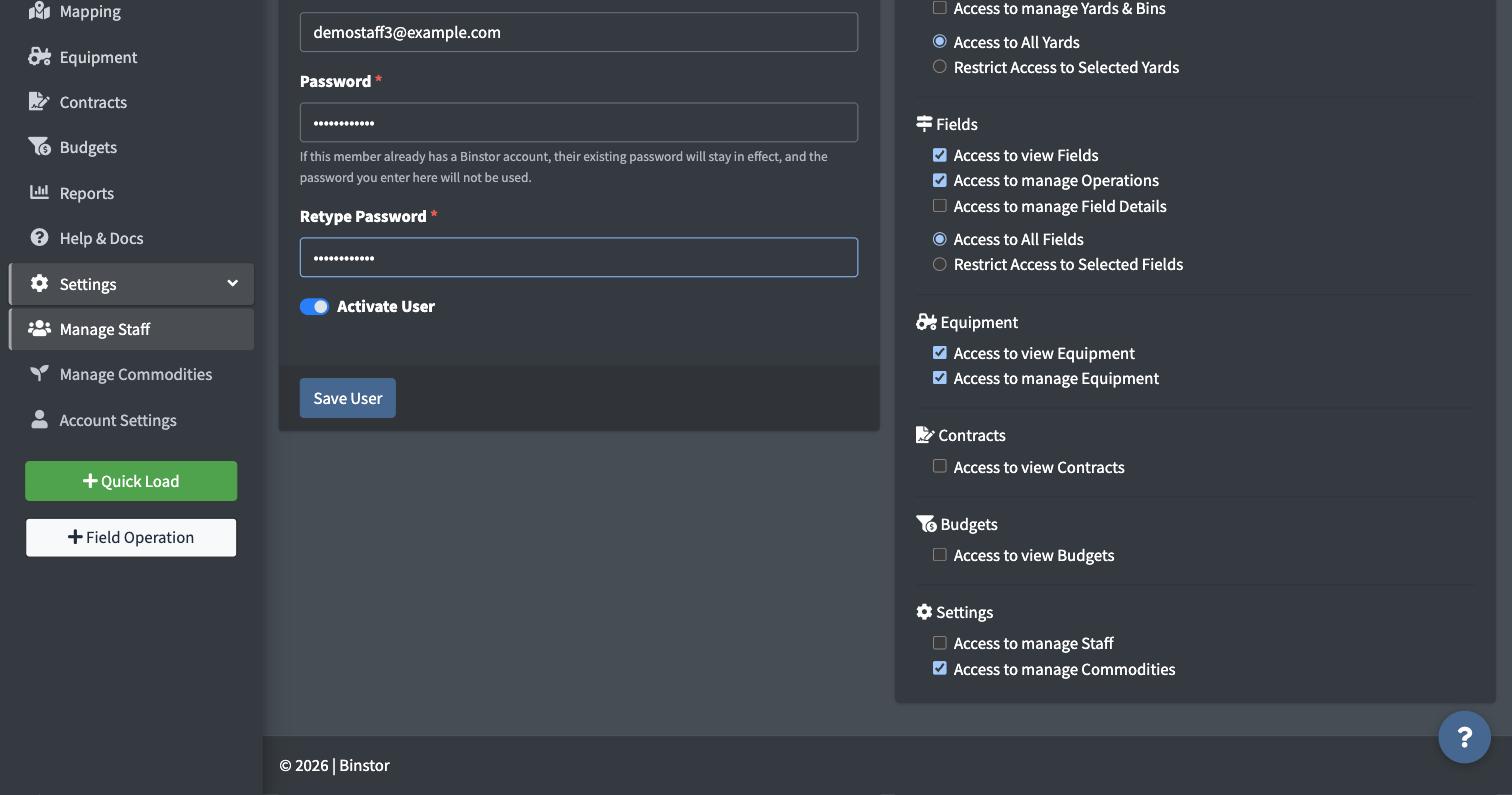Go to Equipment page in sidebar

(130, 57)
